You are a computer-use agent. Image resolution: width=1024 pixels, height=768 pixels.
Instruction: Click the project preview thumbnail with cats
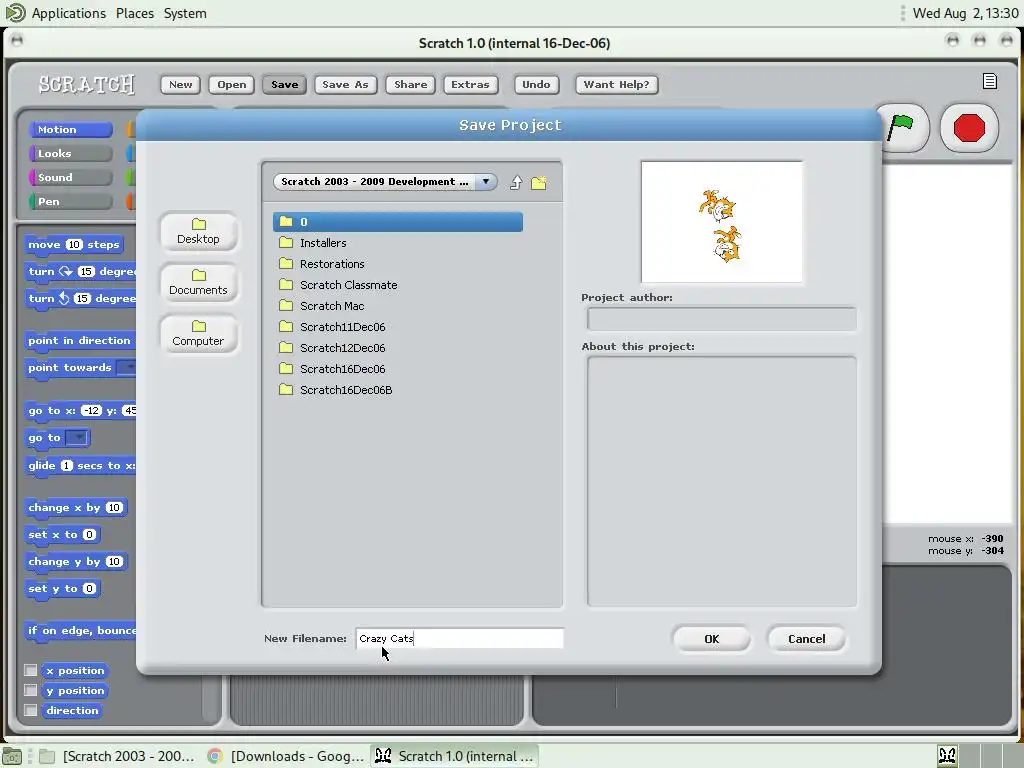722,222
